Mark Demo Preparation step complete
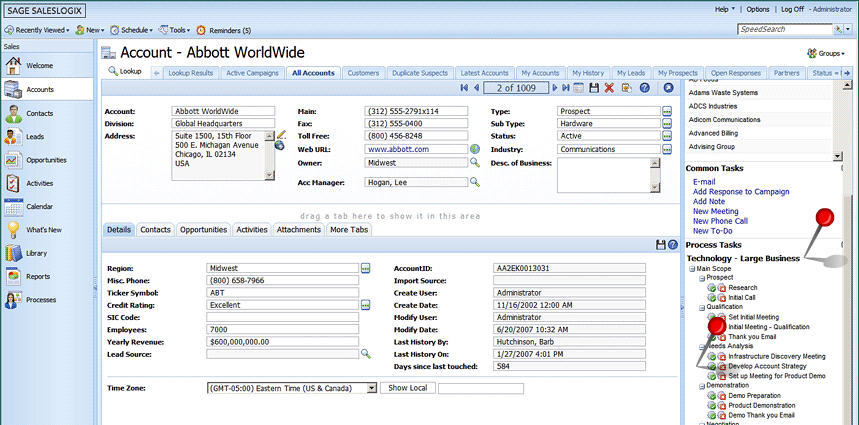 point(712,395)
